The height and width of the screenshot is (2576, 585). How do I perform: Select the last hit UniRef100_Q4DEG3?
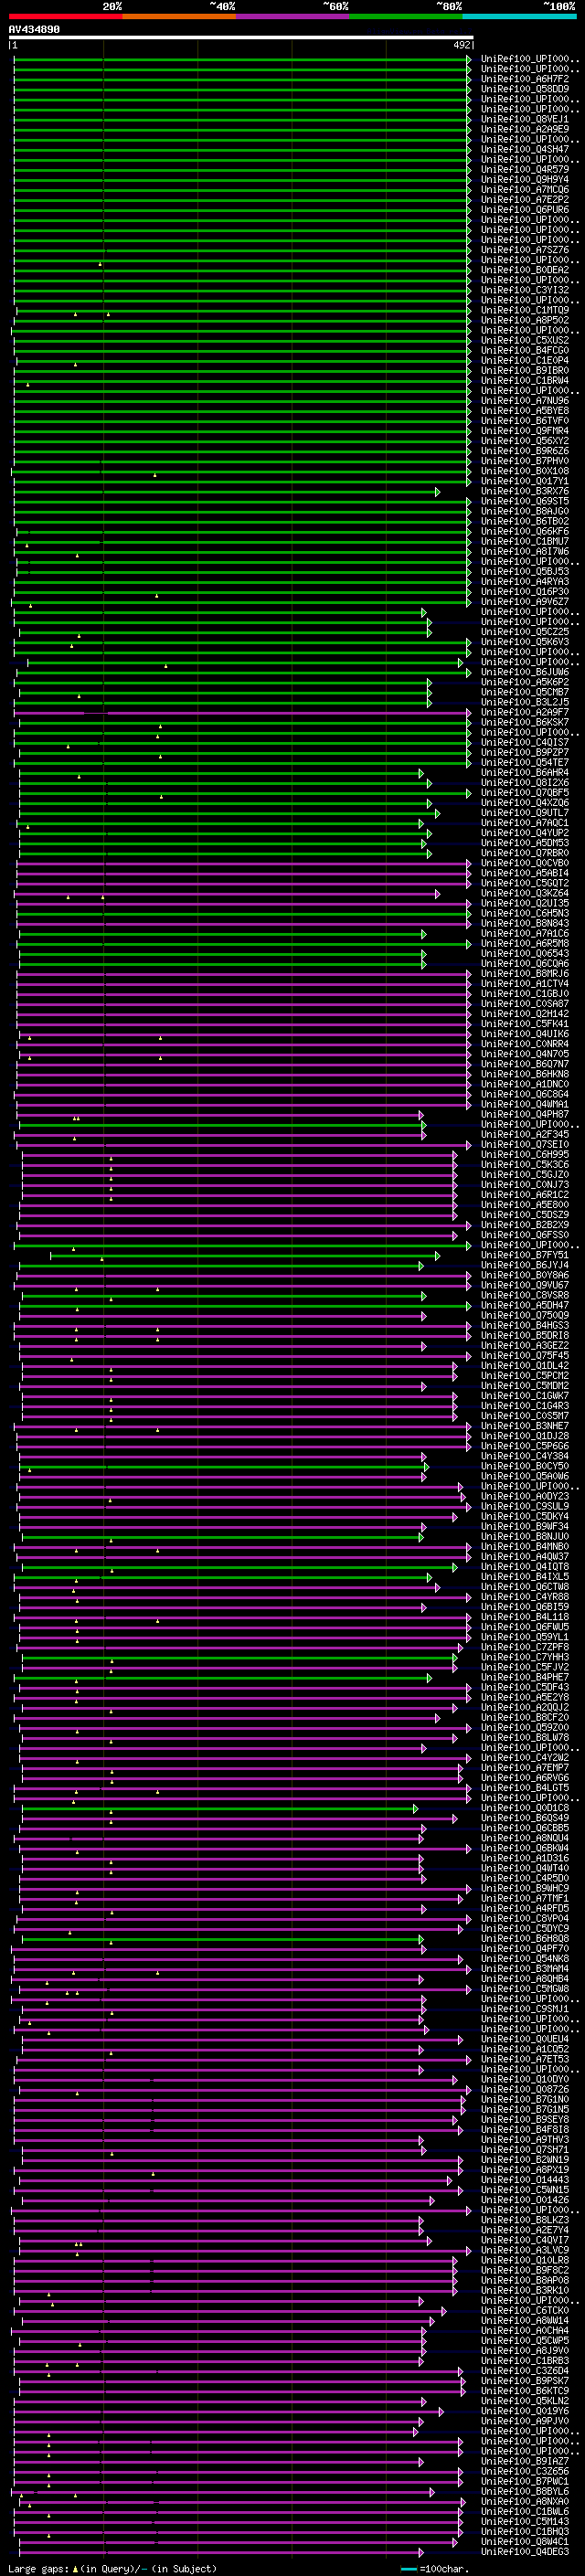coord(525,2551)
